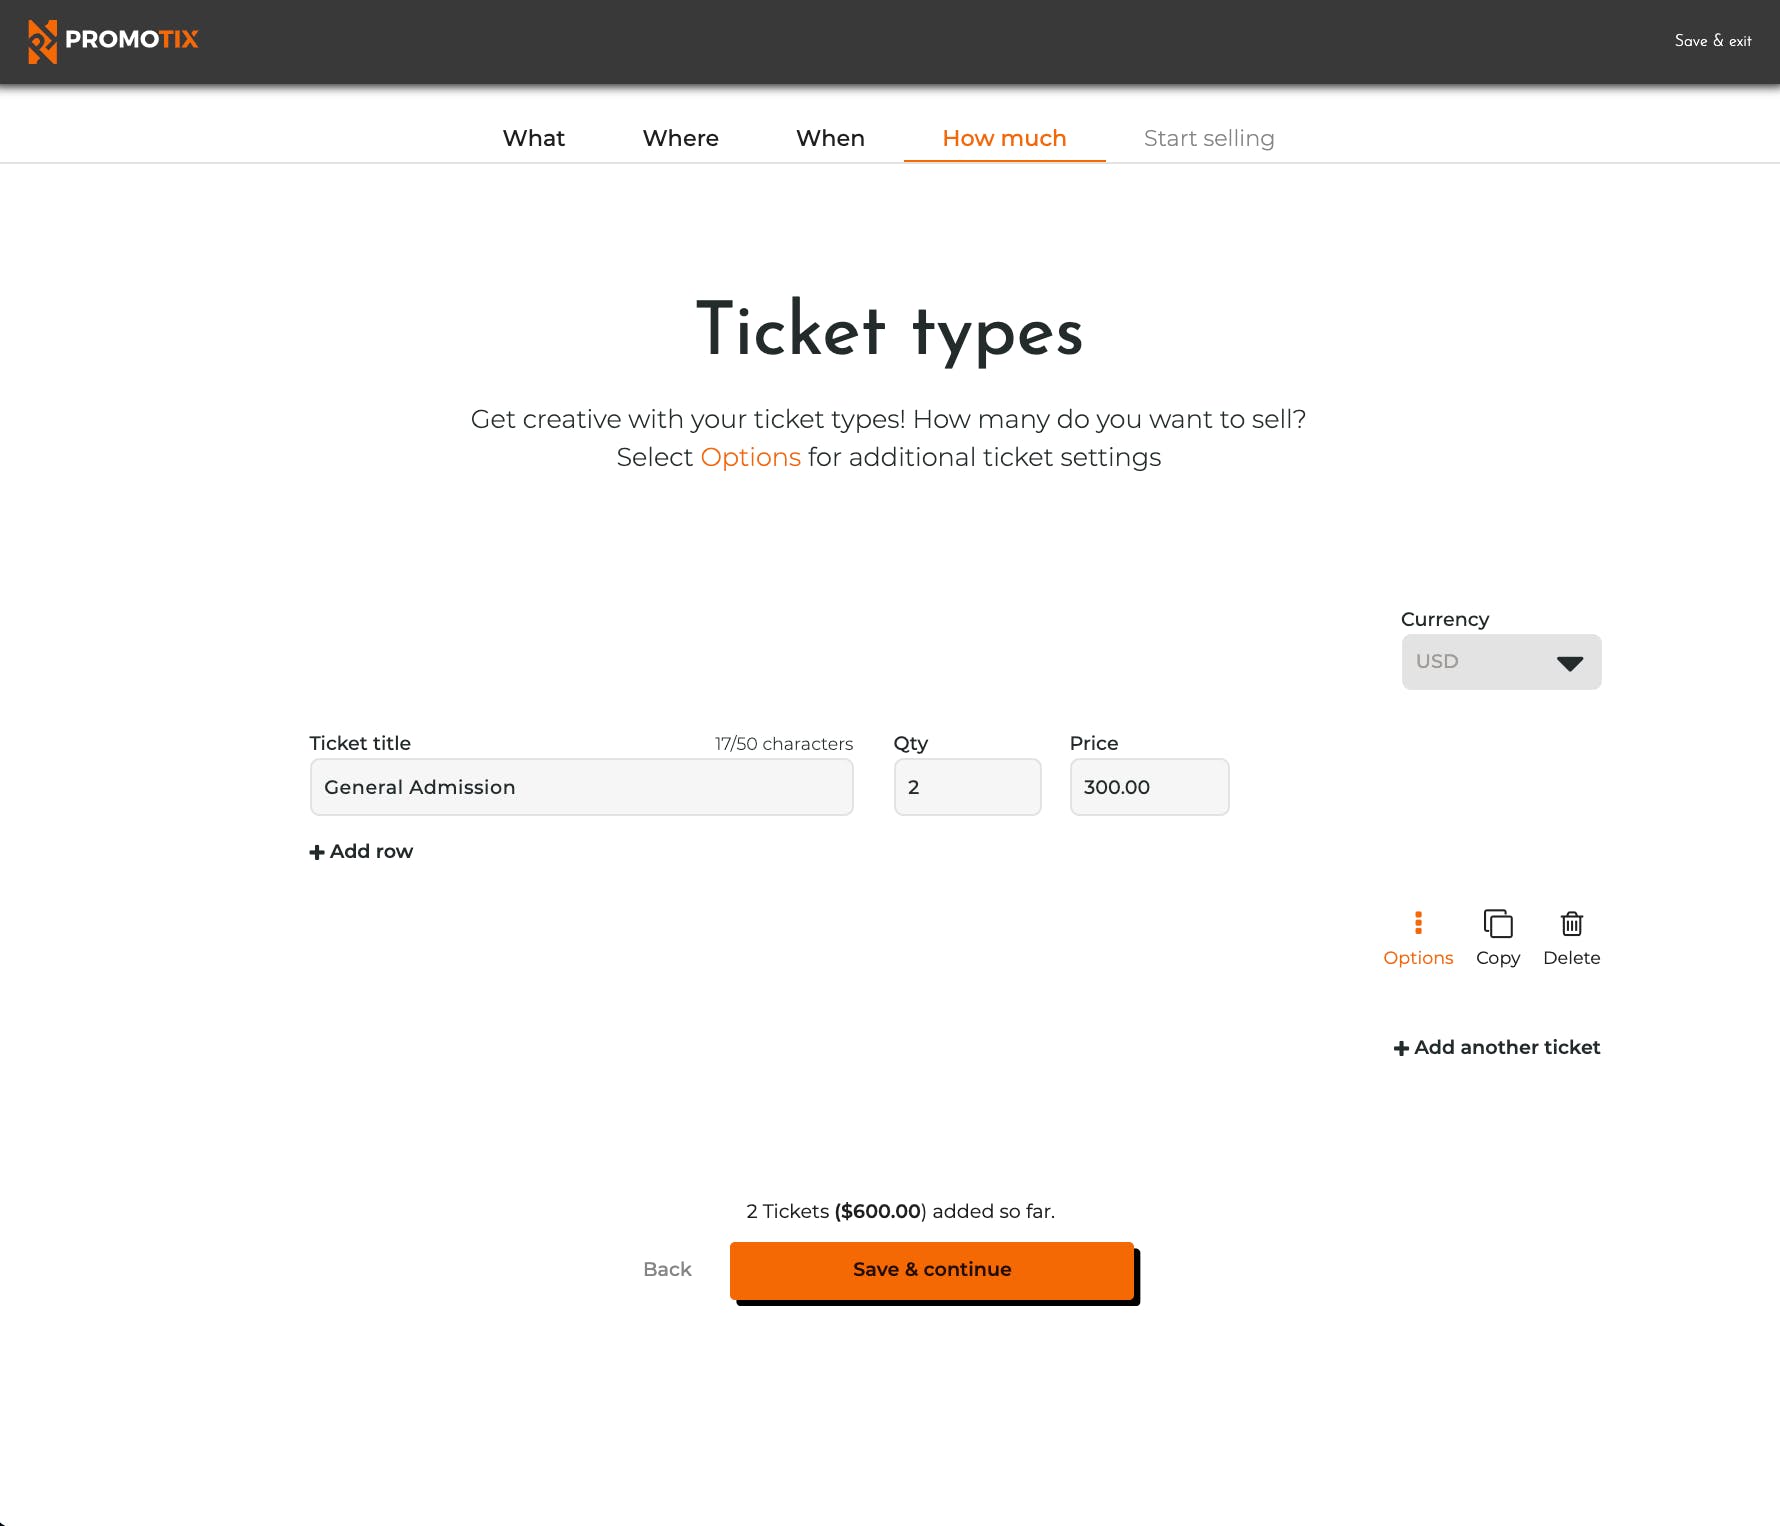Expand the Currency dropdown arrow
Viewport: 1780px width, 1526px height.
pyautogui.click(x=1570, y=663)
